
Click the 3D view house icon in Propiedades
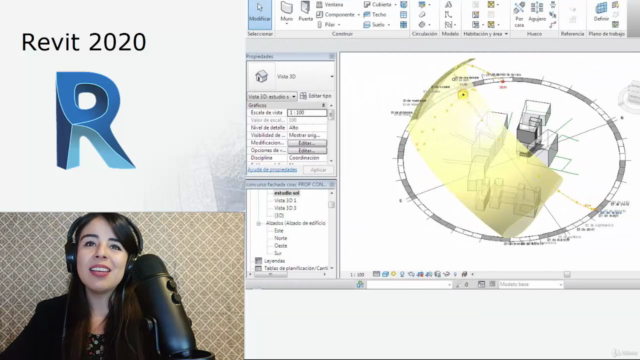click(261, 76)
